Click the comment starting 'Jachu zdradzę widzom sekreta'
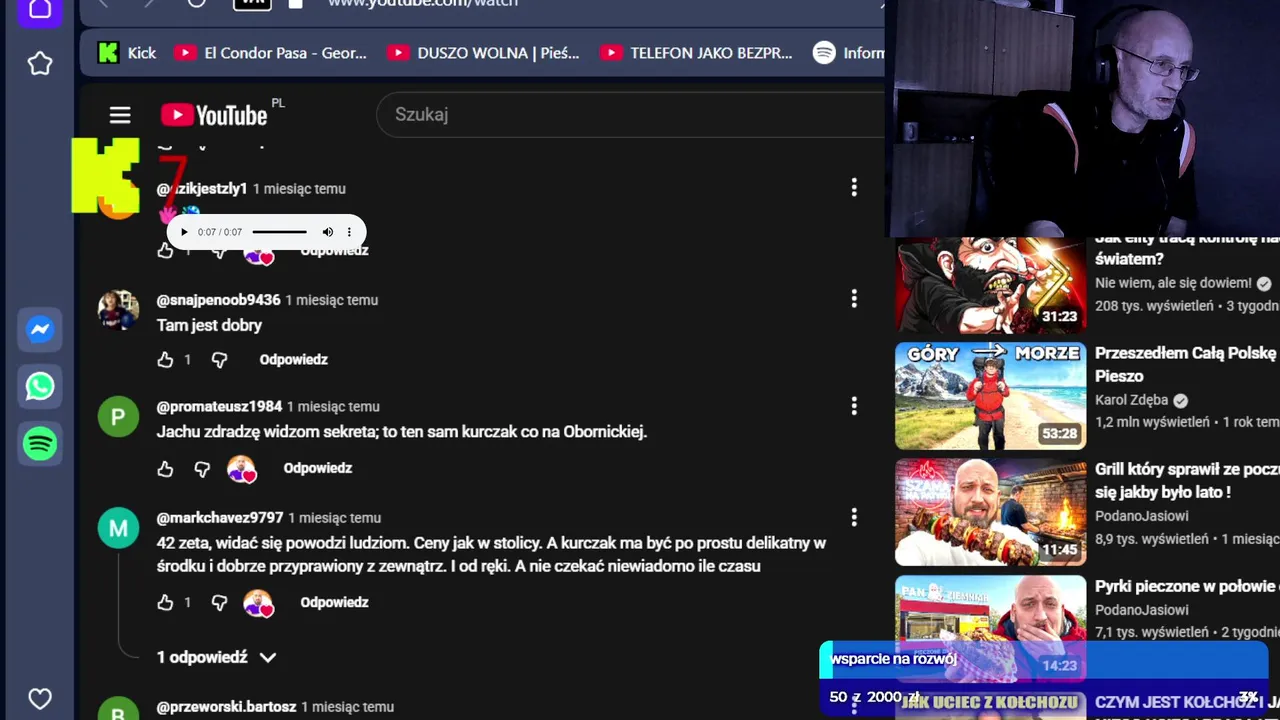 (402, 432)
